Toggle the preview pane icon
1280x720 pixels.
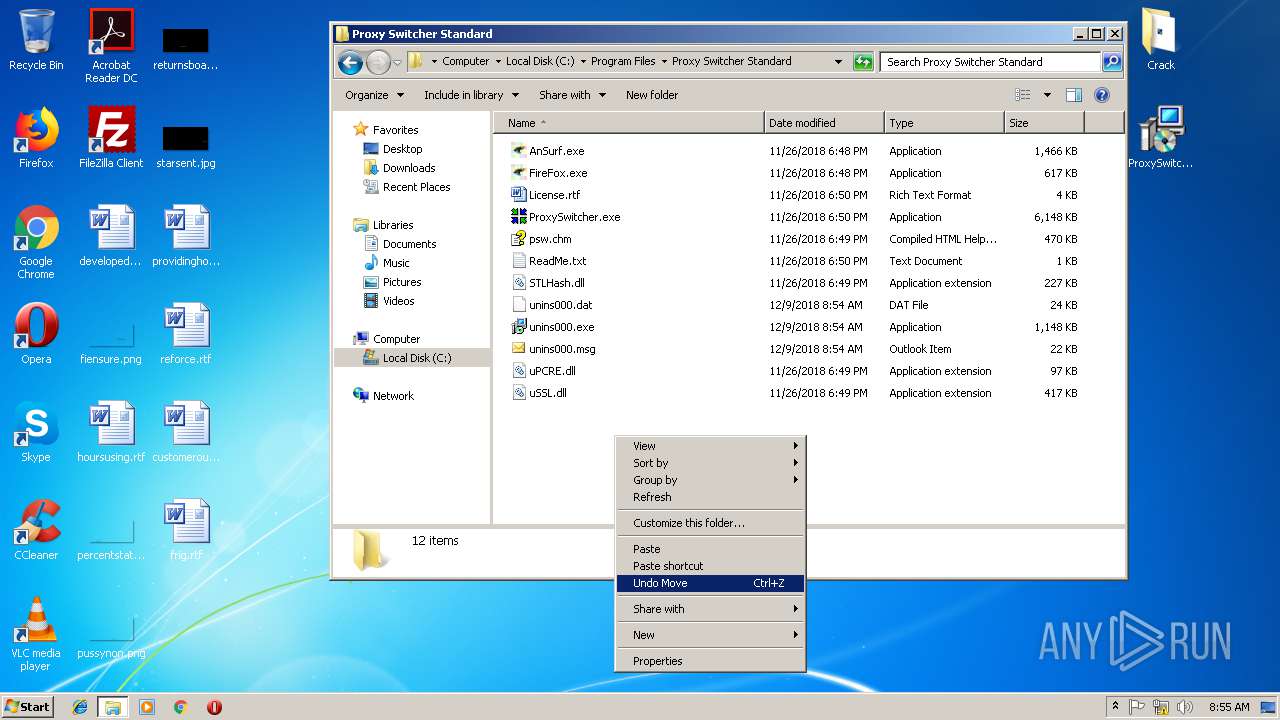[1073, 95]
